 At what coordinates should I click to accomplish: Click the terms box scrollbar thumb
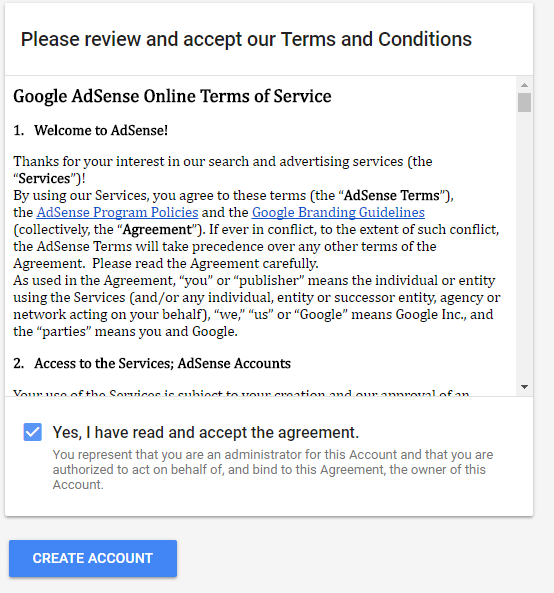(524, 102)
